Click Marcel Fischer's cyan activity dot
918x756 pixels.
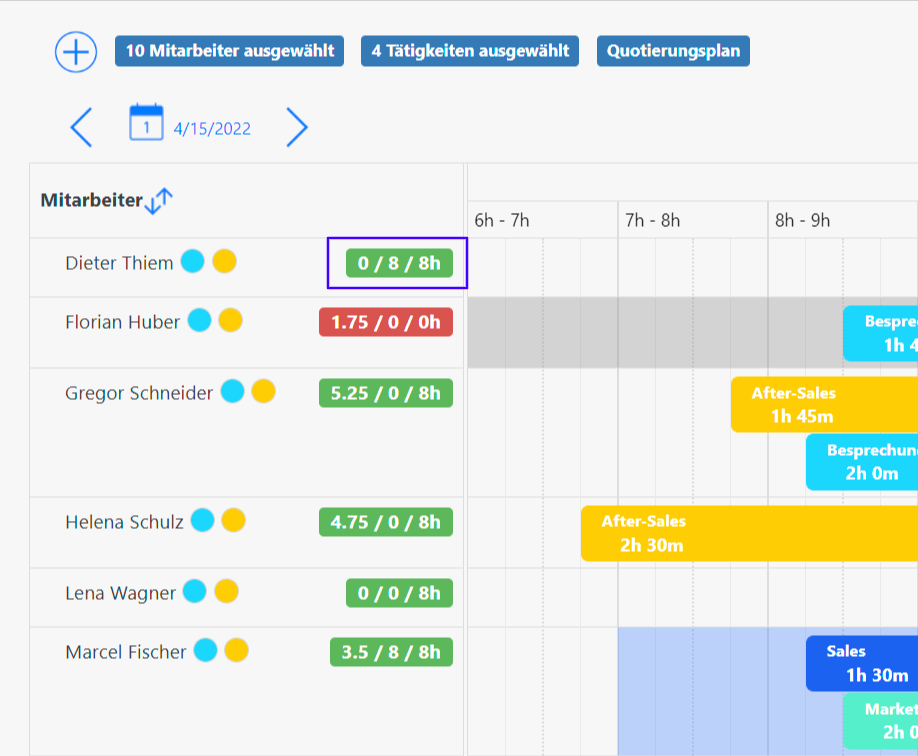point(205,651)
